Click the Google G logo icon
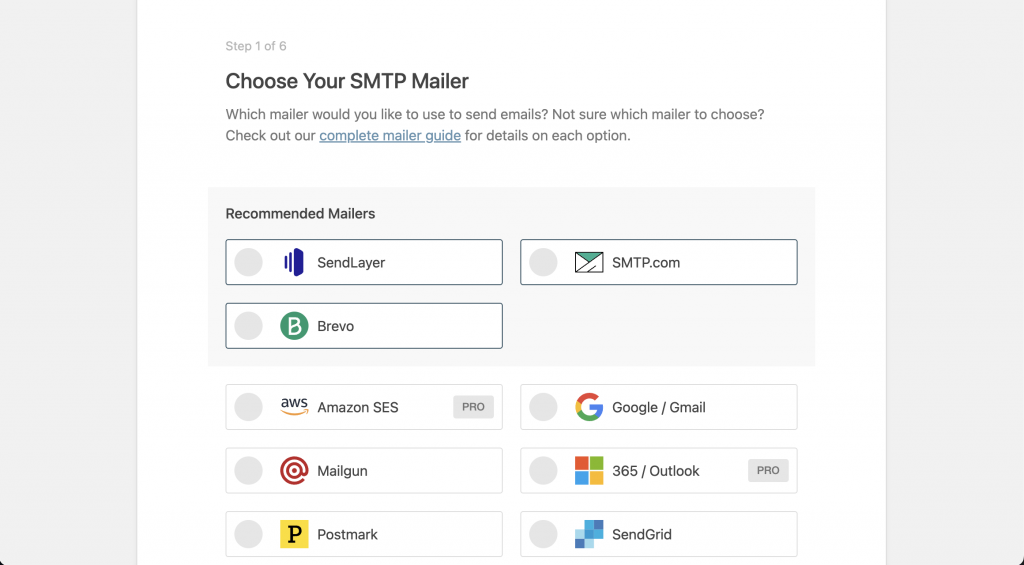The height and width of the screenshot is (565, 1024). [x=589, y=407]
